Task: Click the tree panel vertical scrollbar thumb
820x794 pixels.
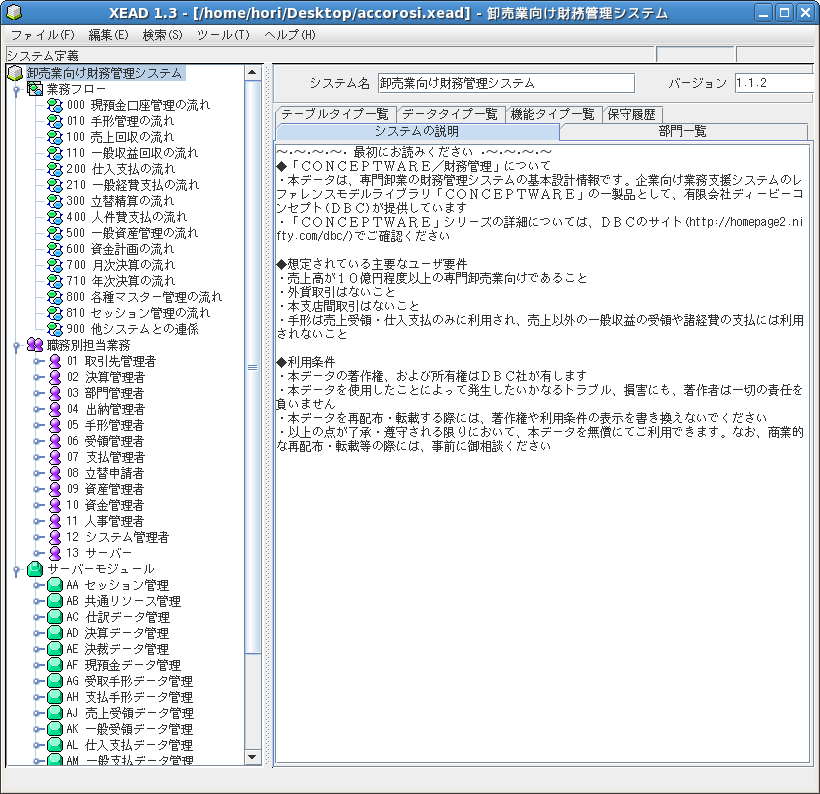Action: point(253,367)
